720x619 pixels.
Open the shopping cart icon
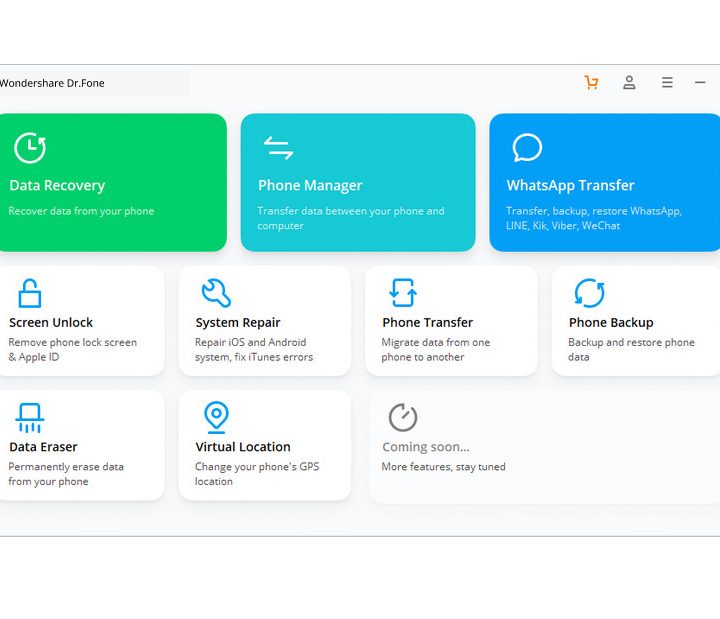[591, 83]
